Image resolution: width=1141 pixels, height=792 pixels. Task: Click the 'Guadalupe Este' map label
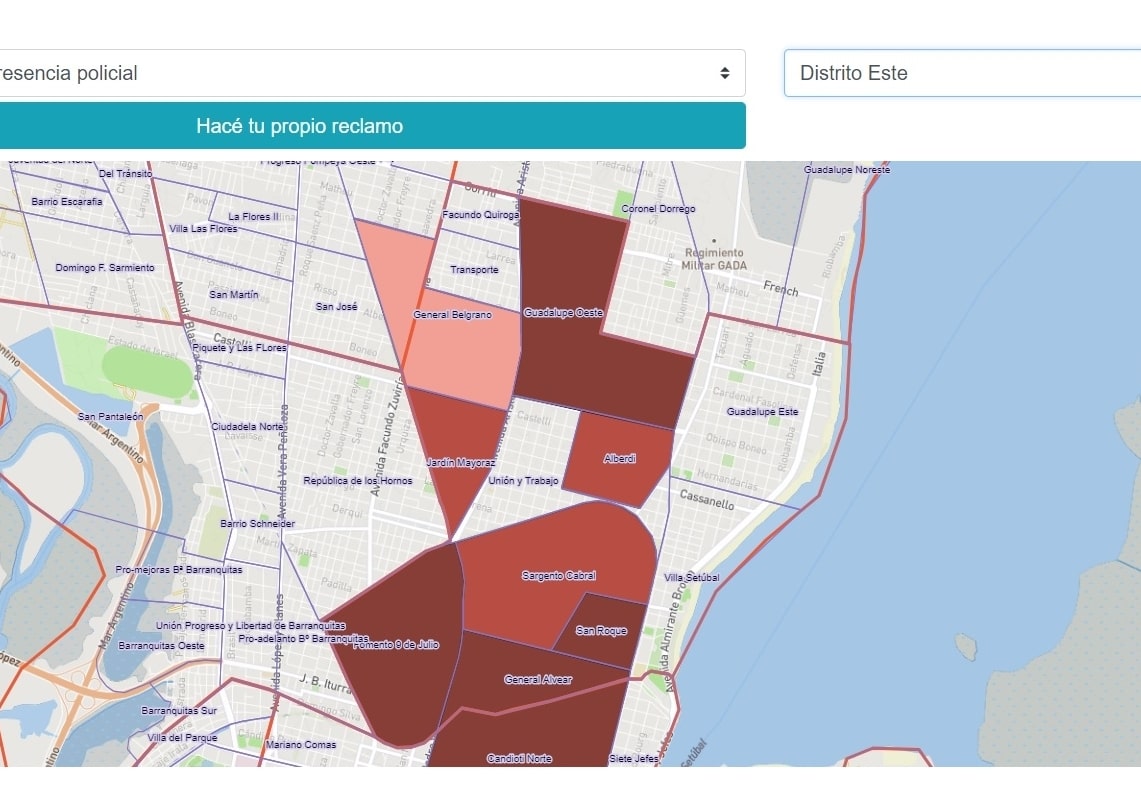coord(762,411)
